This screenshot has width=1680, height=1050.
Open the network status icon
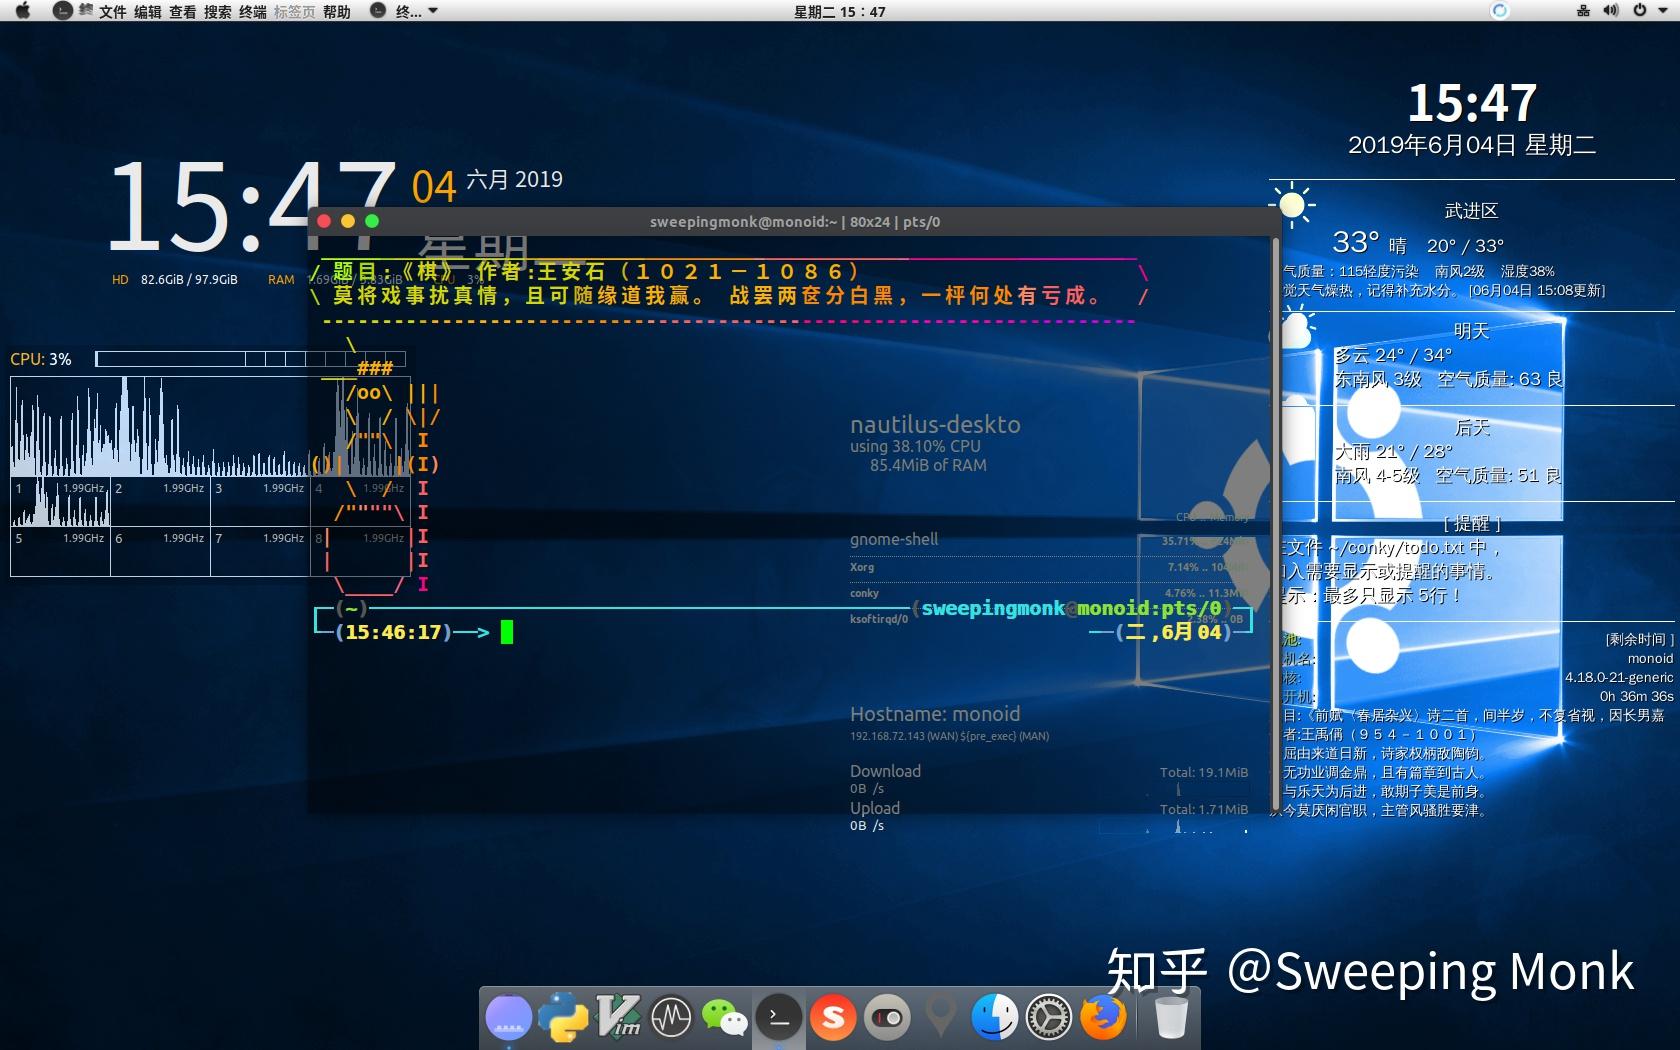point(1583,11)
